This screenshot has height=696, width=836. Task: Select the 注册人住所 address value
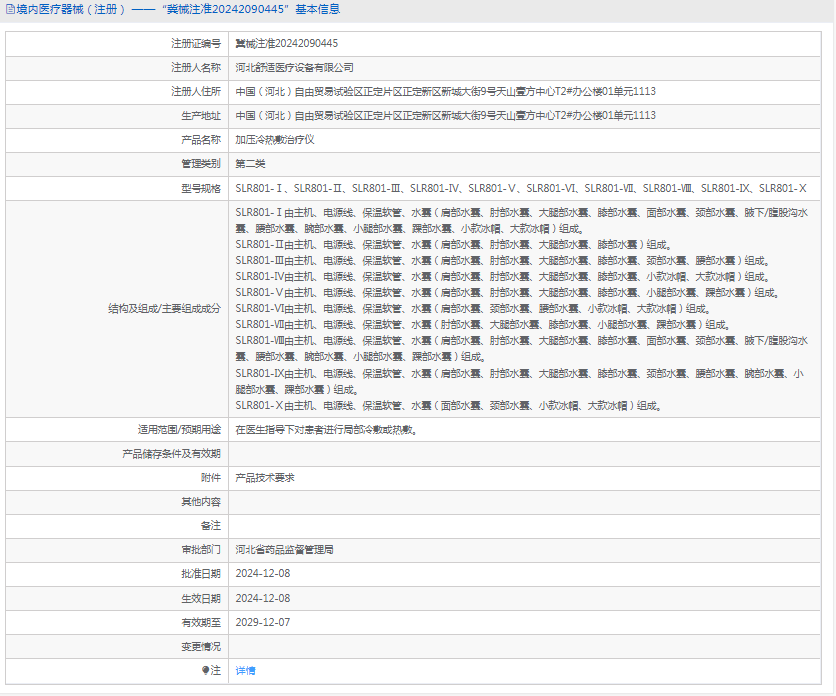coord(446,92)
